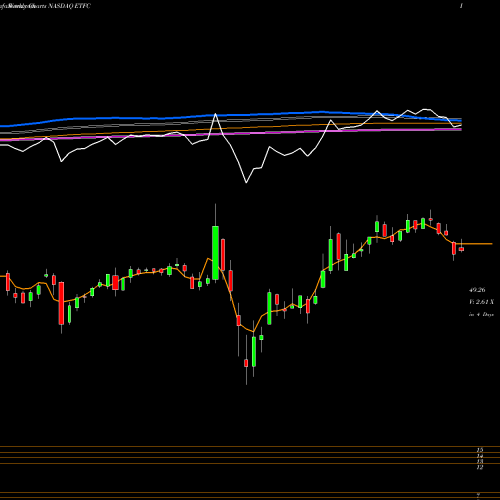The width and height of the screenshot is (500, 500).
Task: Click the NASDAQ ETFC chart title
Action: click(69, 6)
